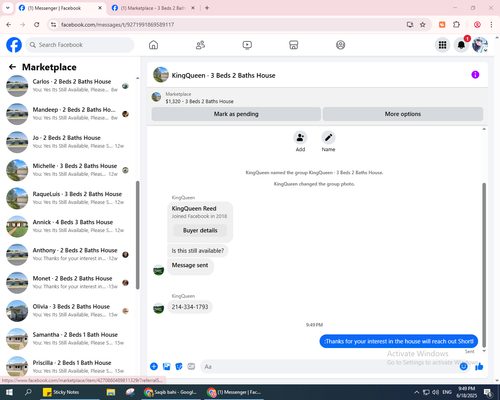
Task: Click the Facebook logo
Action: 14,45
